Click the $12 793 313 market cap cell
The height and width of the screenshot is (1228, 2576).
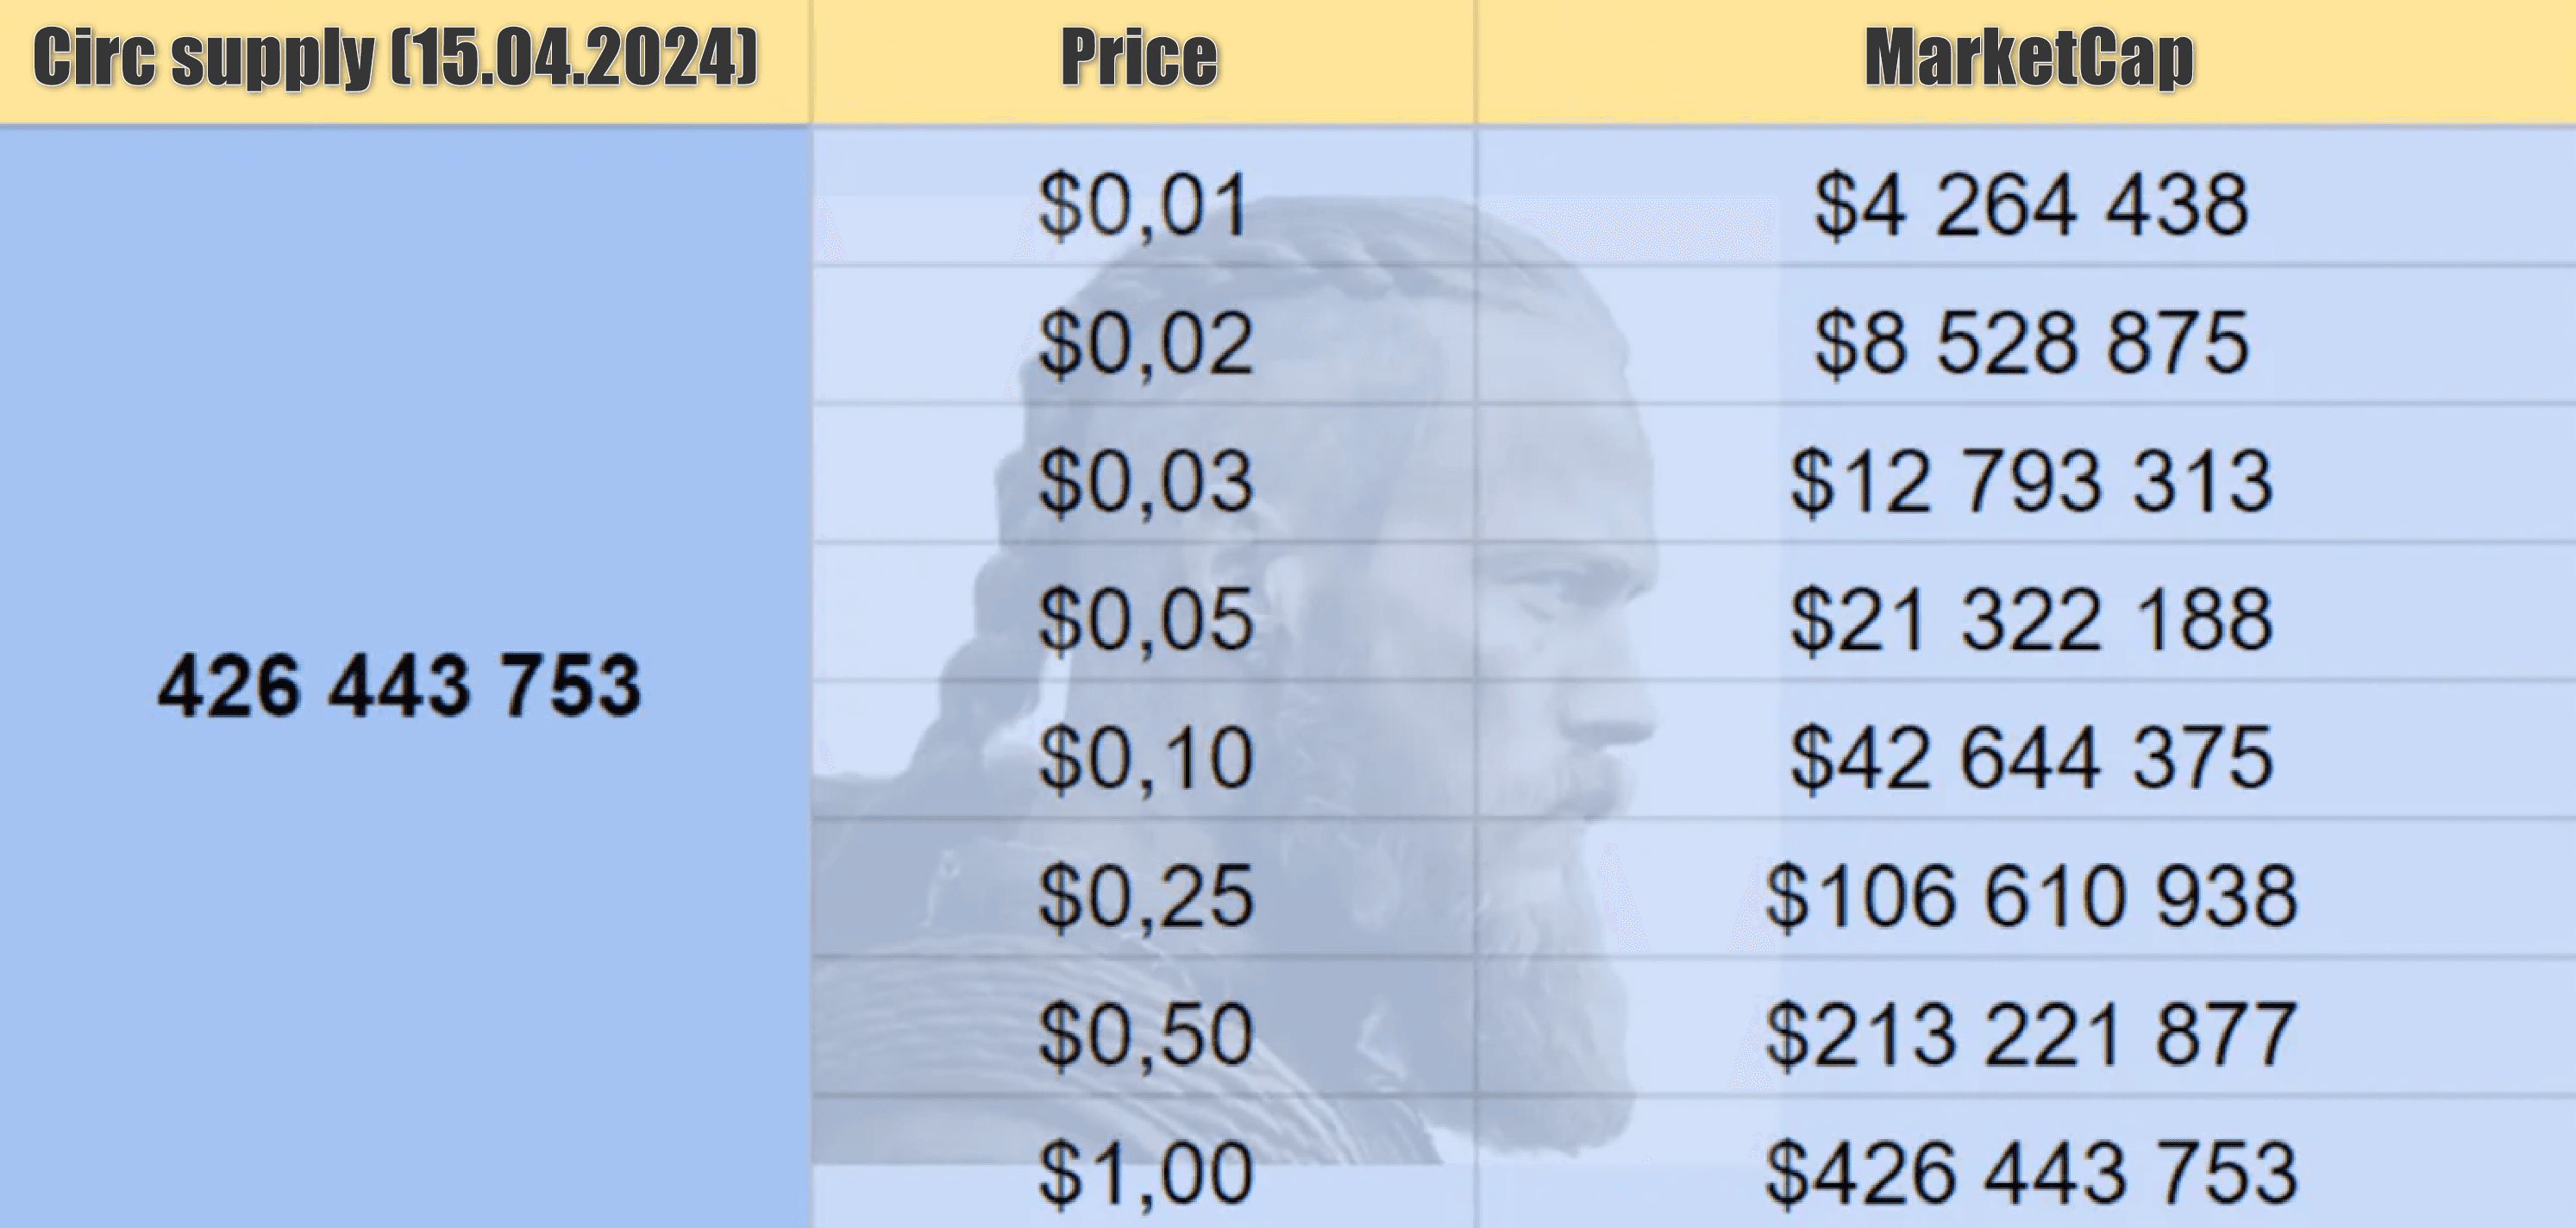tap(2026, 473)
